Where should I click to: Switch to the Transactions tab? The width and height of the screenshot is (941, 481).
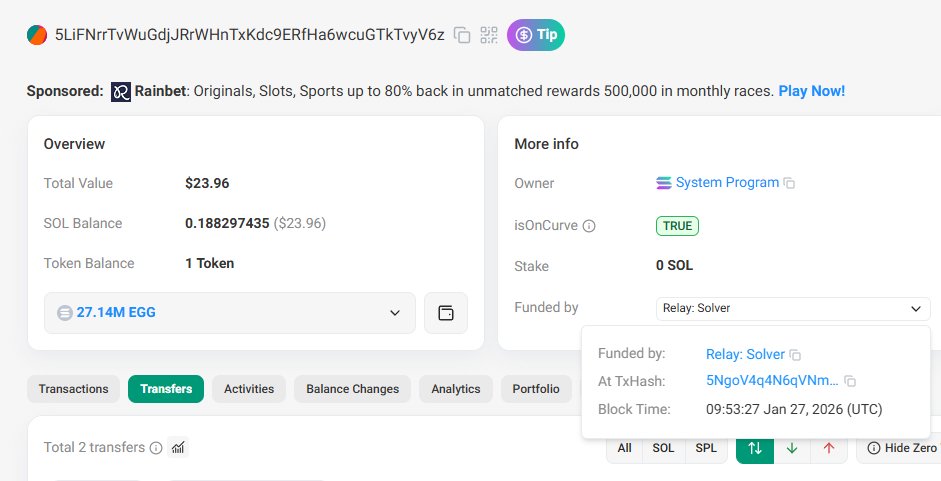[x=74, y=389]
